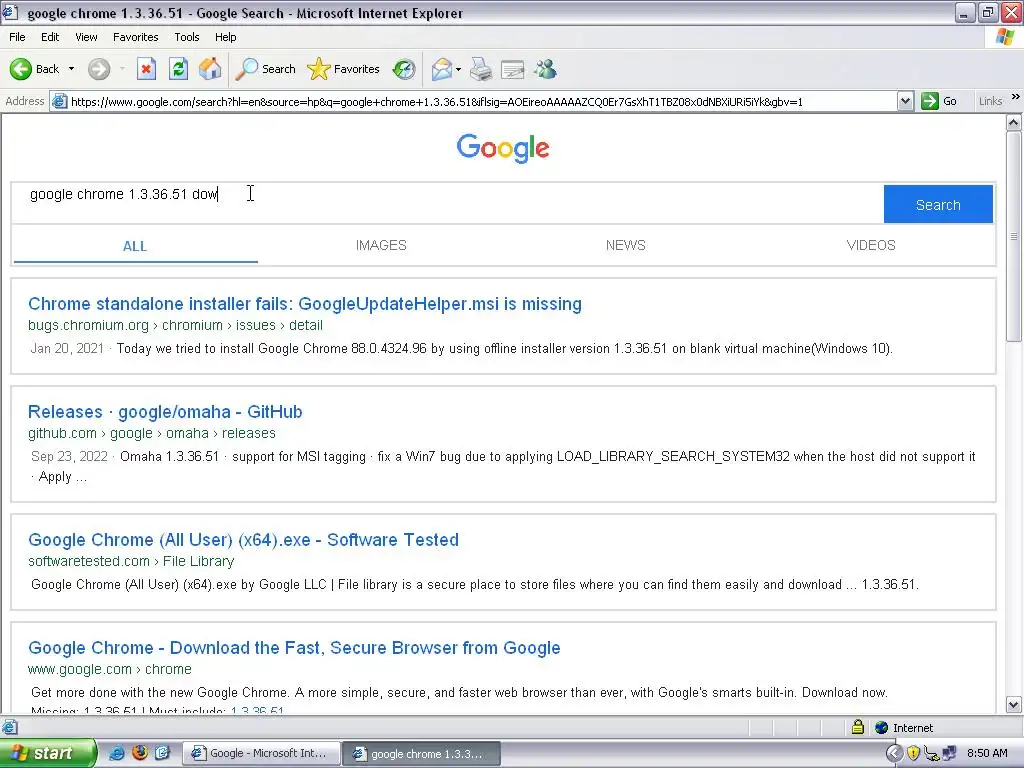
Task: Click the status bar page icon
Action: click(9, 728)
